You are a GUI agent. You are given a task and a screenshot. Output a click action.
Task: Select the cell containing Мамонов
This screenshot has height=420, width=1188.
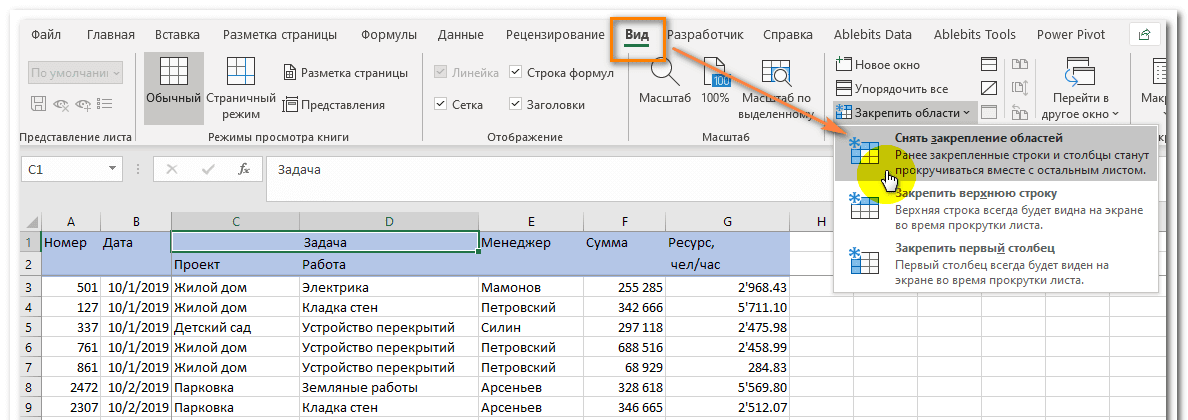point(531,287)
